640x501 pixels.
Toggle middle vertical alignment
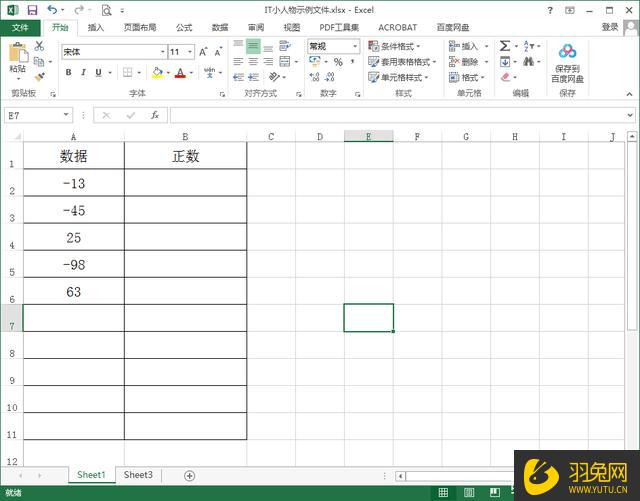(x=253, y=46)
